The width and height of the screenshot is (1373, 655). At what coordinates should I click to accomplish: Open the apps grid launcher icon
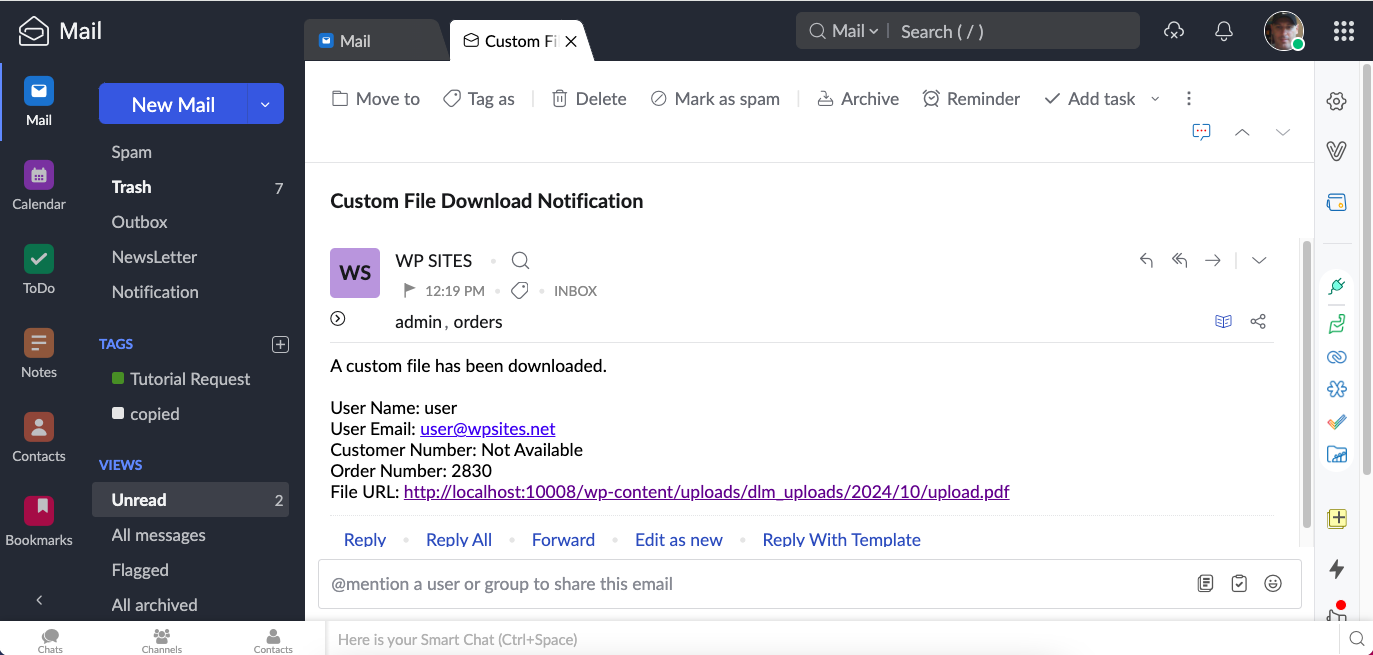[x=1344, y=31]
